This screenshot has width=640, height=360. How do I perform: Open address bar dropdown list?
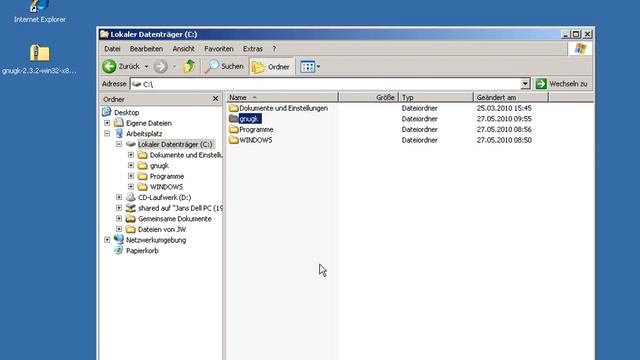525,84
